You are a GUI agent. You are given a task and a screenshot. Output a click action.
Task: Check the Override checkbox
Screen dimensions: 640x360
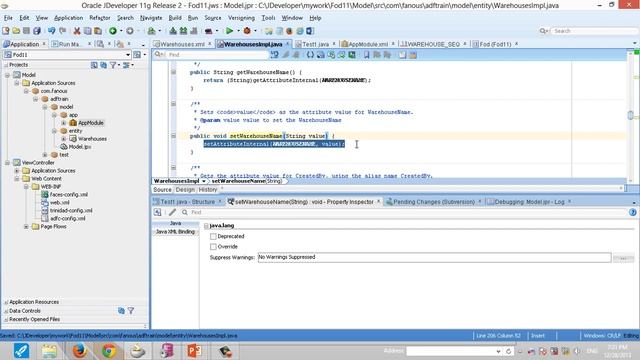point(213,247)
